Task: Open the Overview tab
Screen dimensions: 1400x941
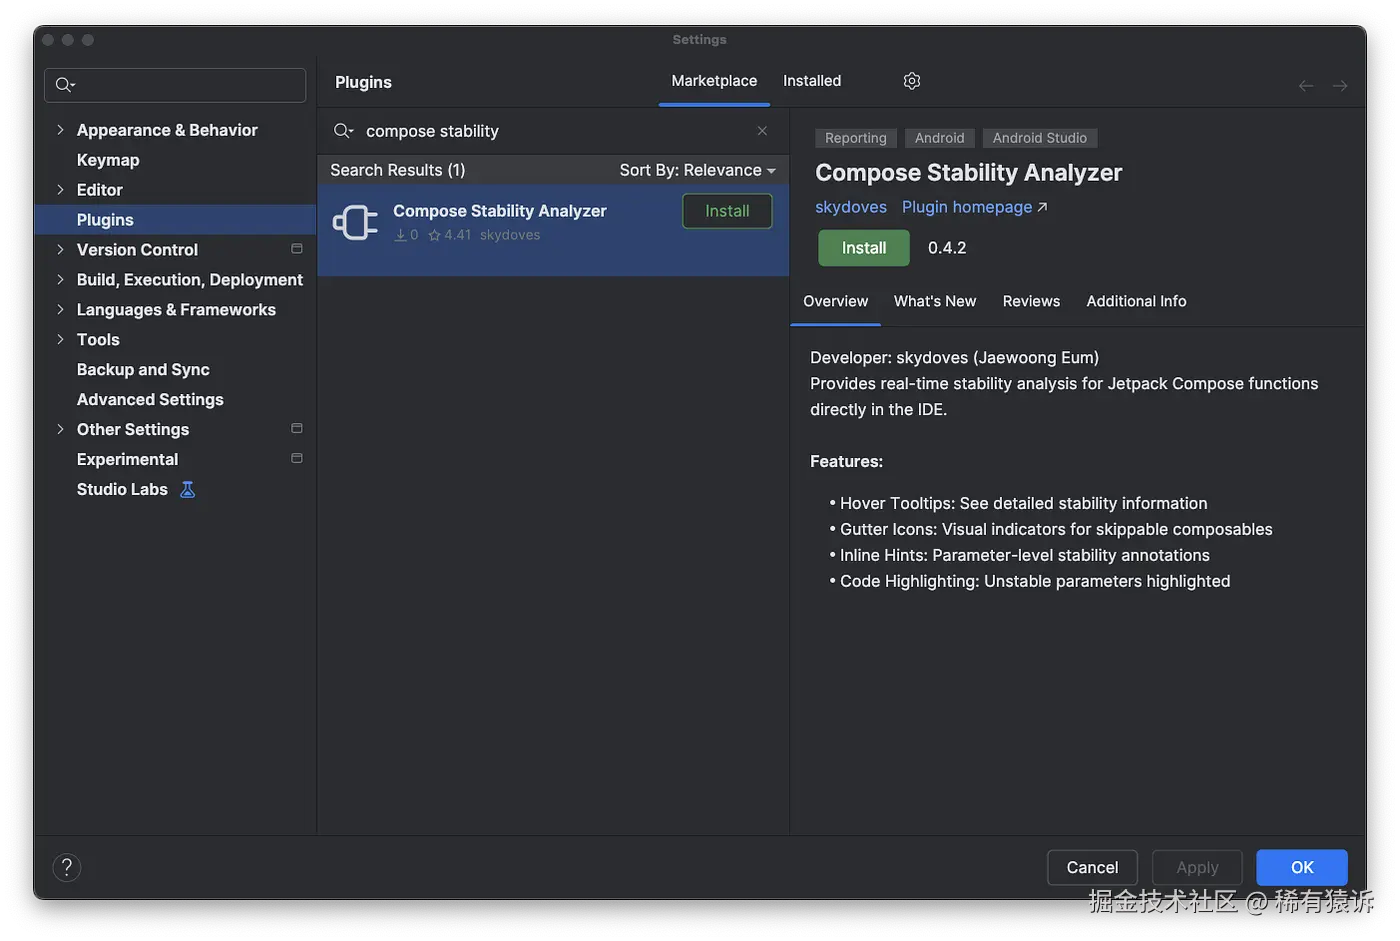Action: click(x=835, y=301)
